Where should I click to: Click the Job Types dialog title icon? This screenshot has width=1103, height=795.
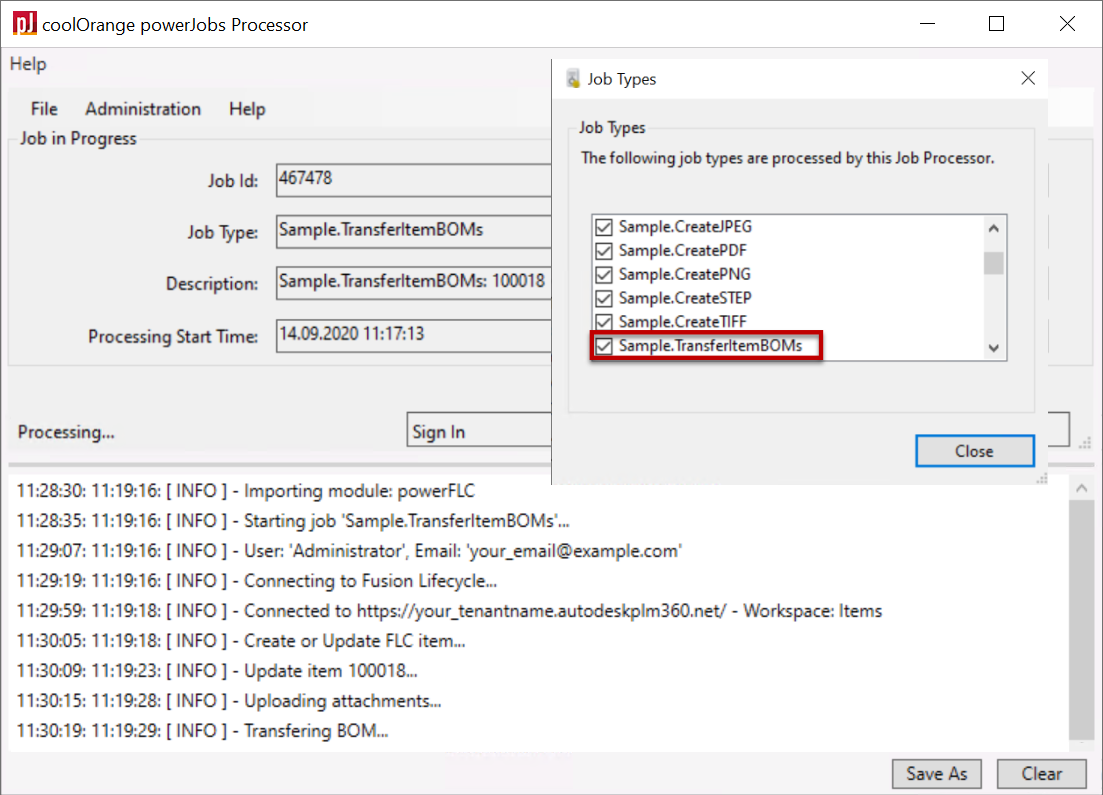pos(573,79)
